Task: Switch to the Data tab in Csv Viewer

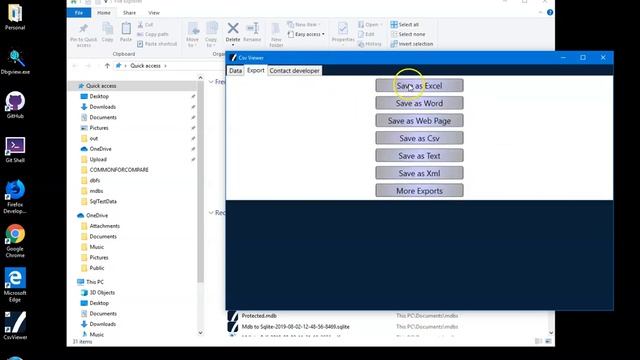Action: click(235, 71)
